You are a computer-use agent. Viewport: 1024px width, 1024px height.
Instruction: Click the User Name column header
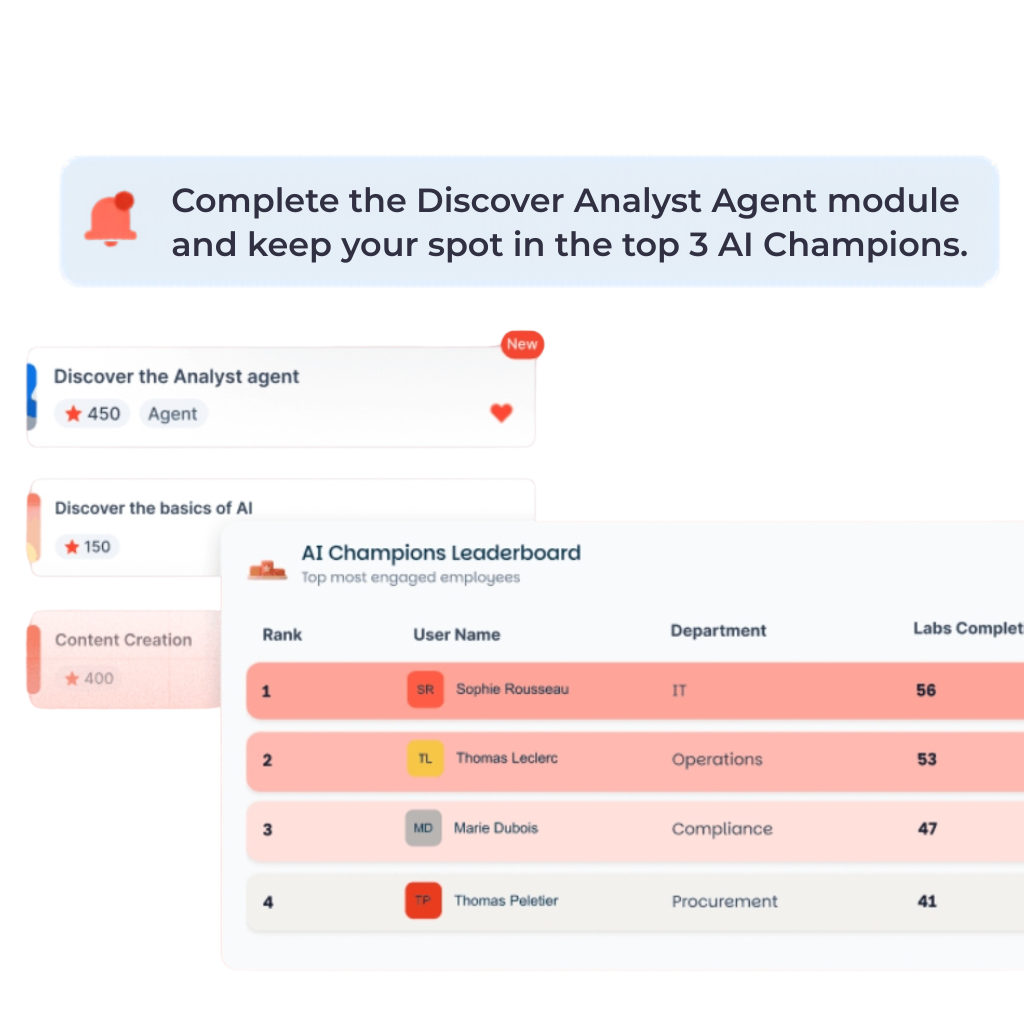pyautogui.click(x=456, y=635)
